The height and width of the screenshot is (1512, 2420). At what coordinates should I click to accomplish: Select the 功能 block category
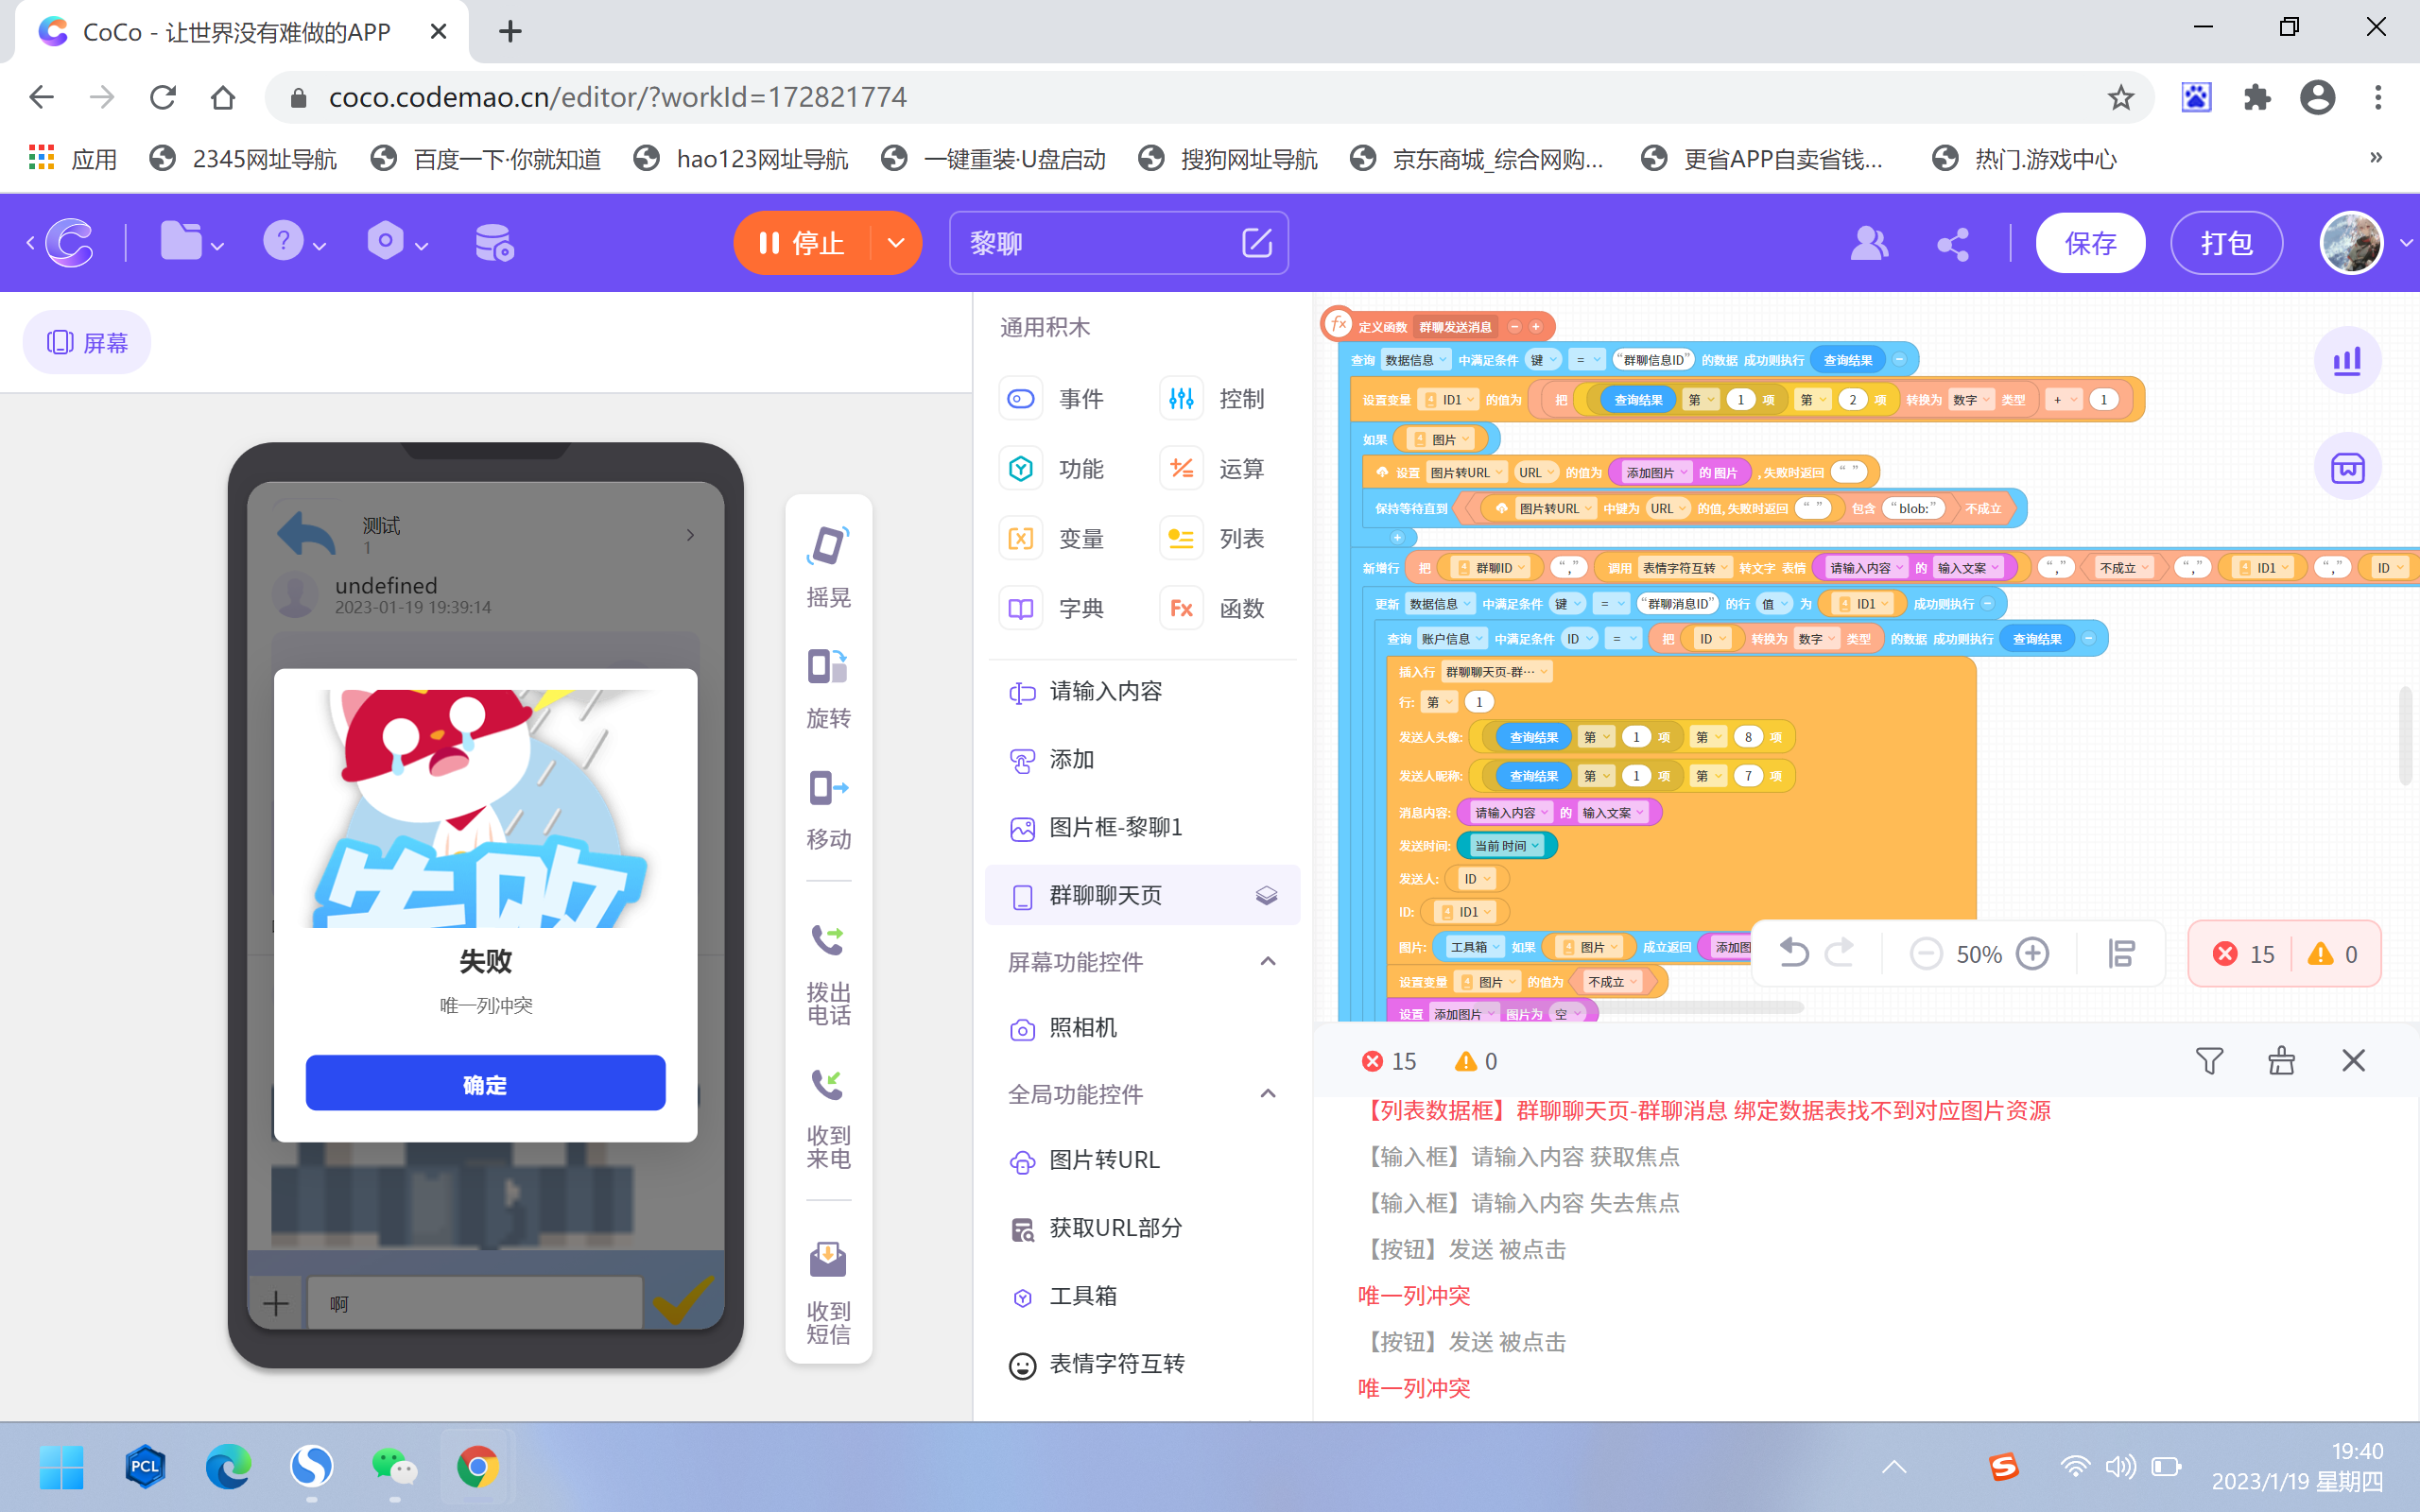(1052, 469)
